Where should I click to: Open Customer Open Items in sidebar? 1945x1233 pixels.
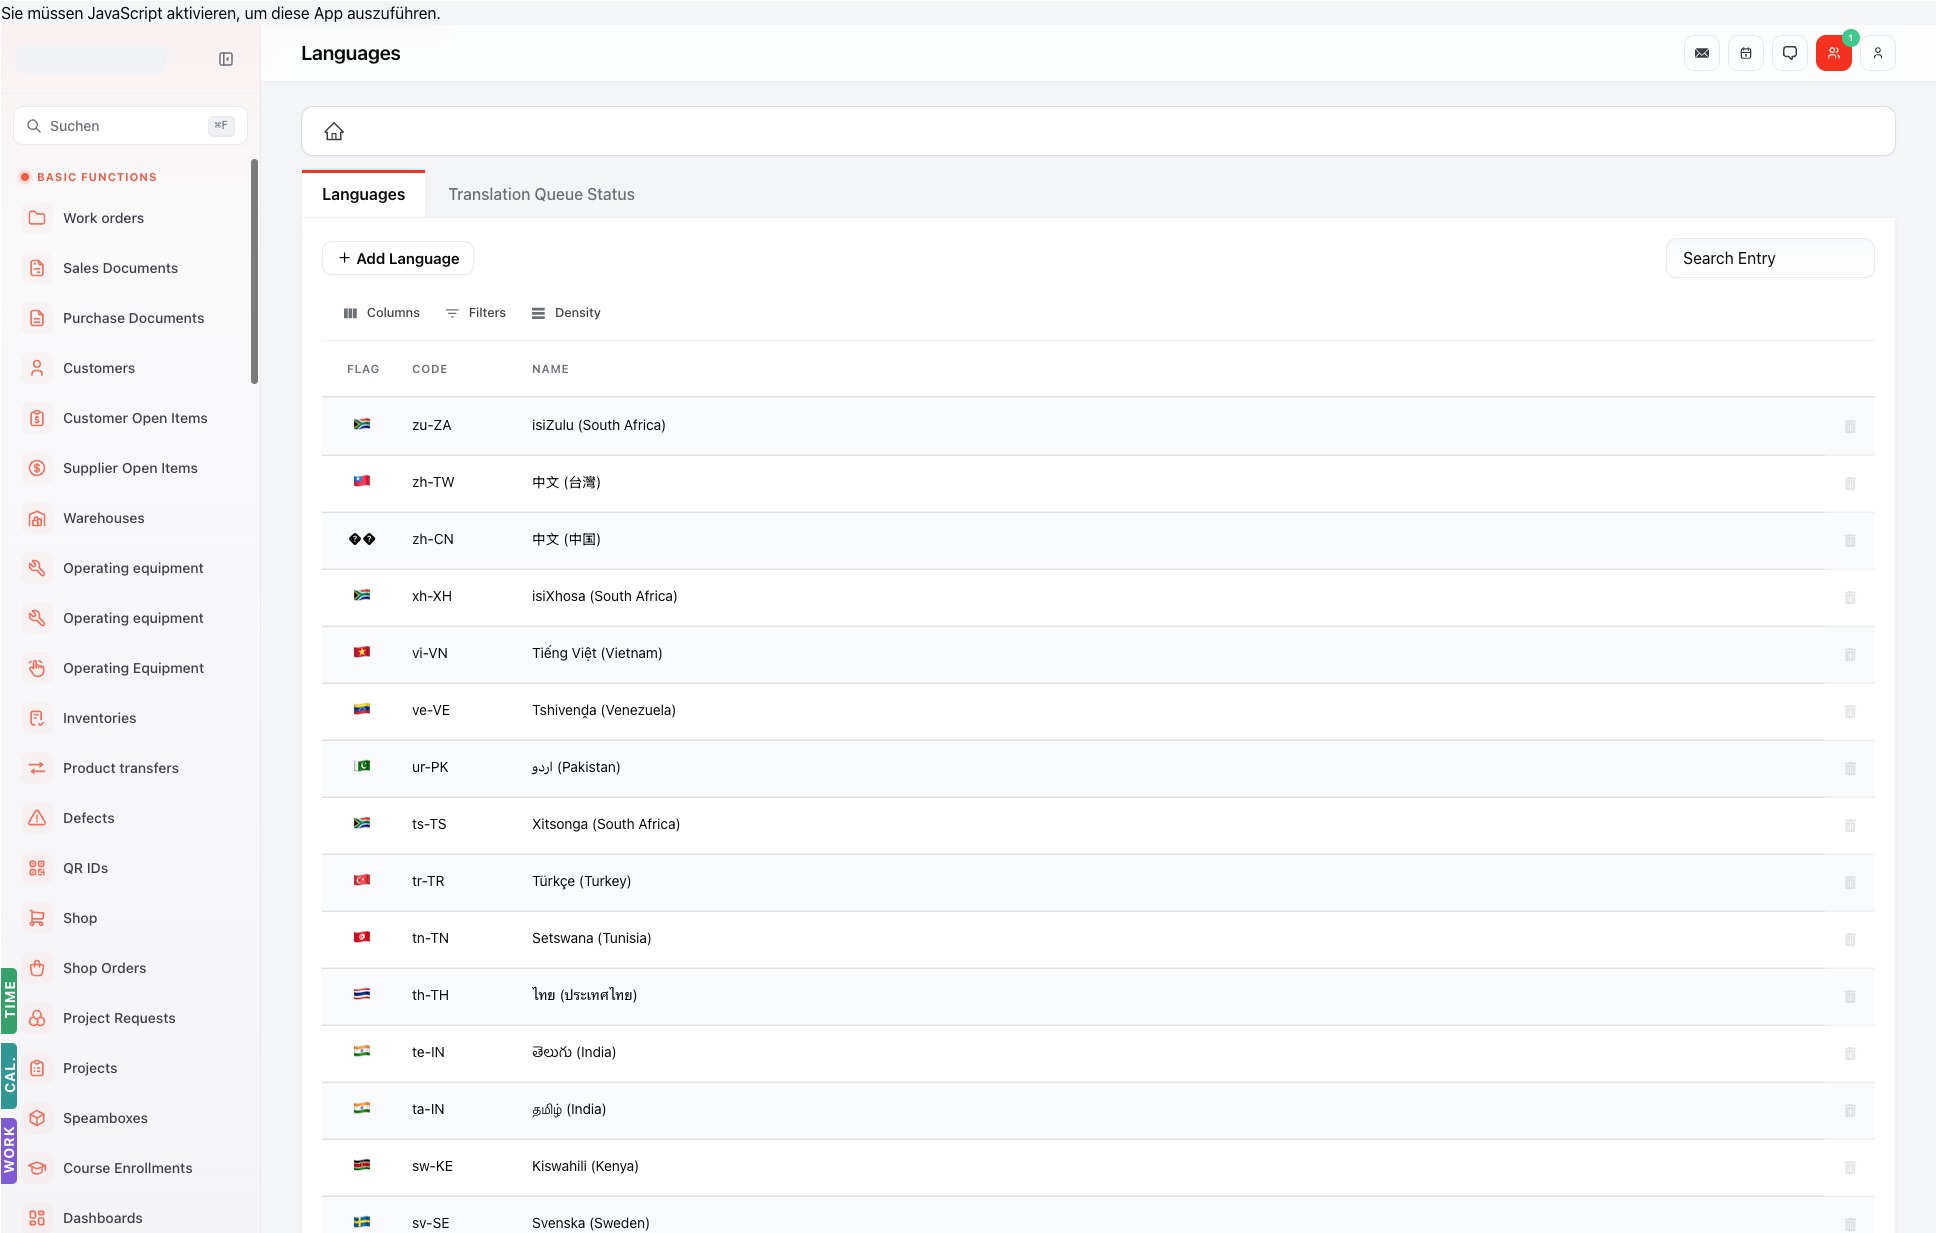coord(130,418)
